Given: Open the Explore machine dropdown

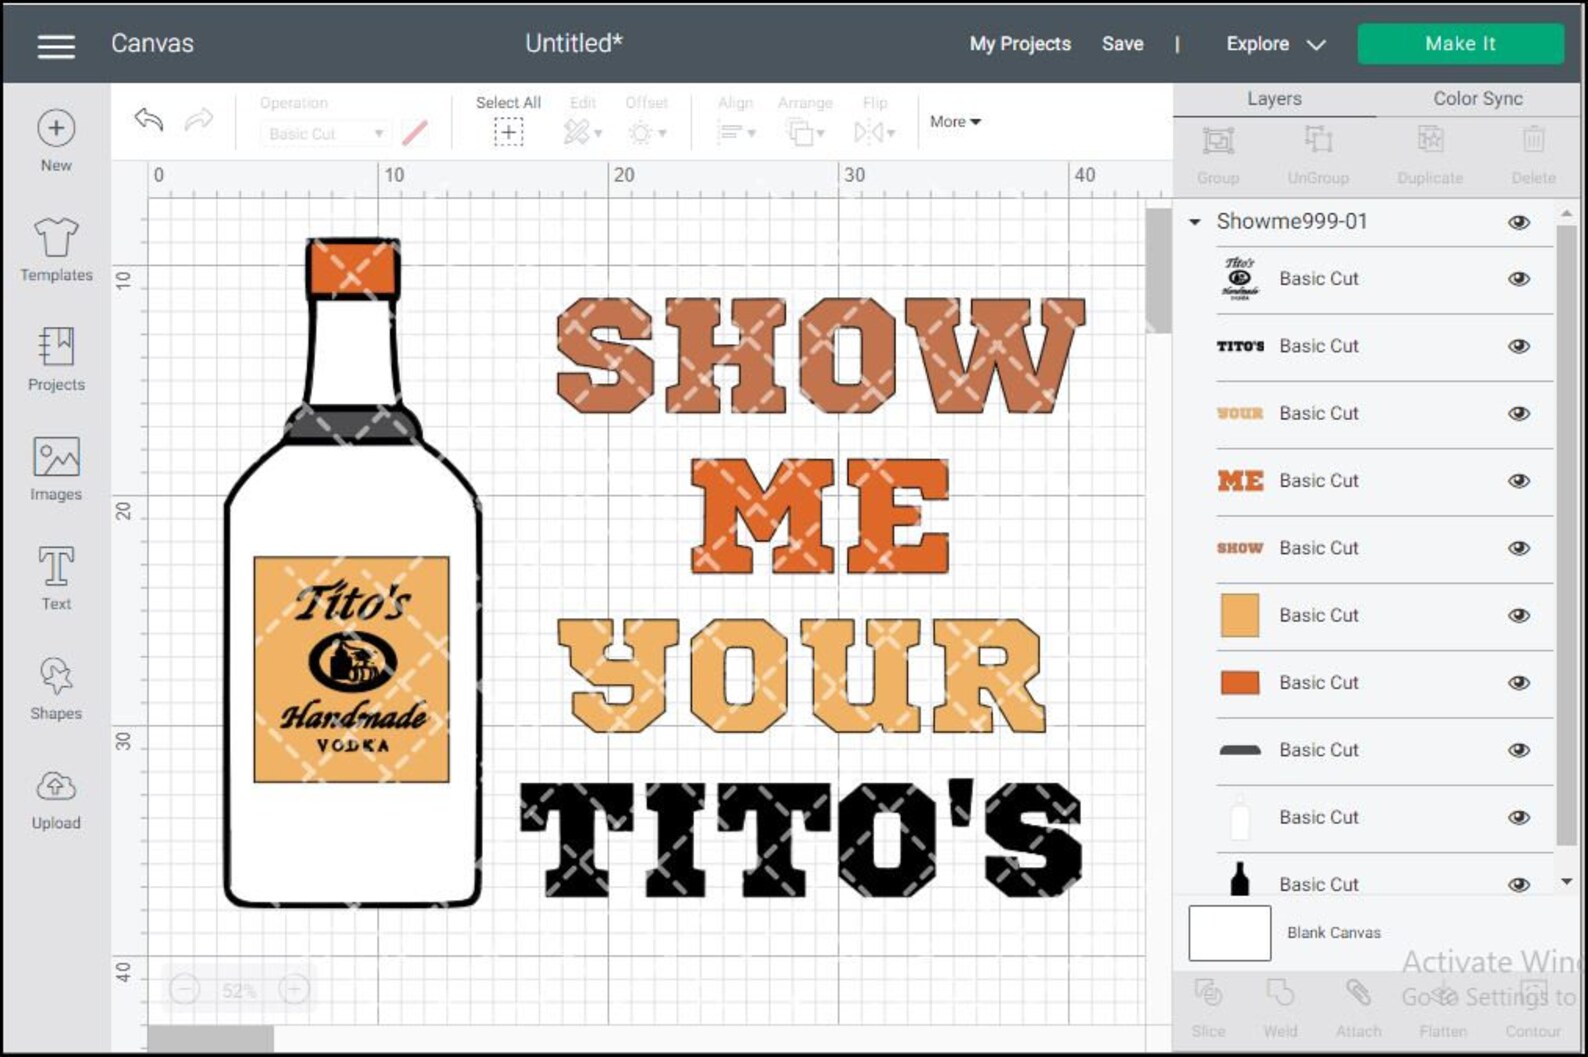Looking at the screenshot, I should (1276, 44).
